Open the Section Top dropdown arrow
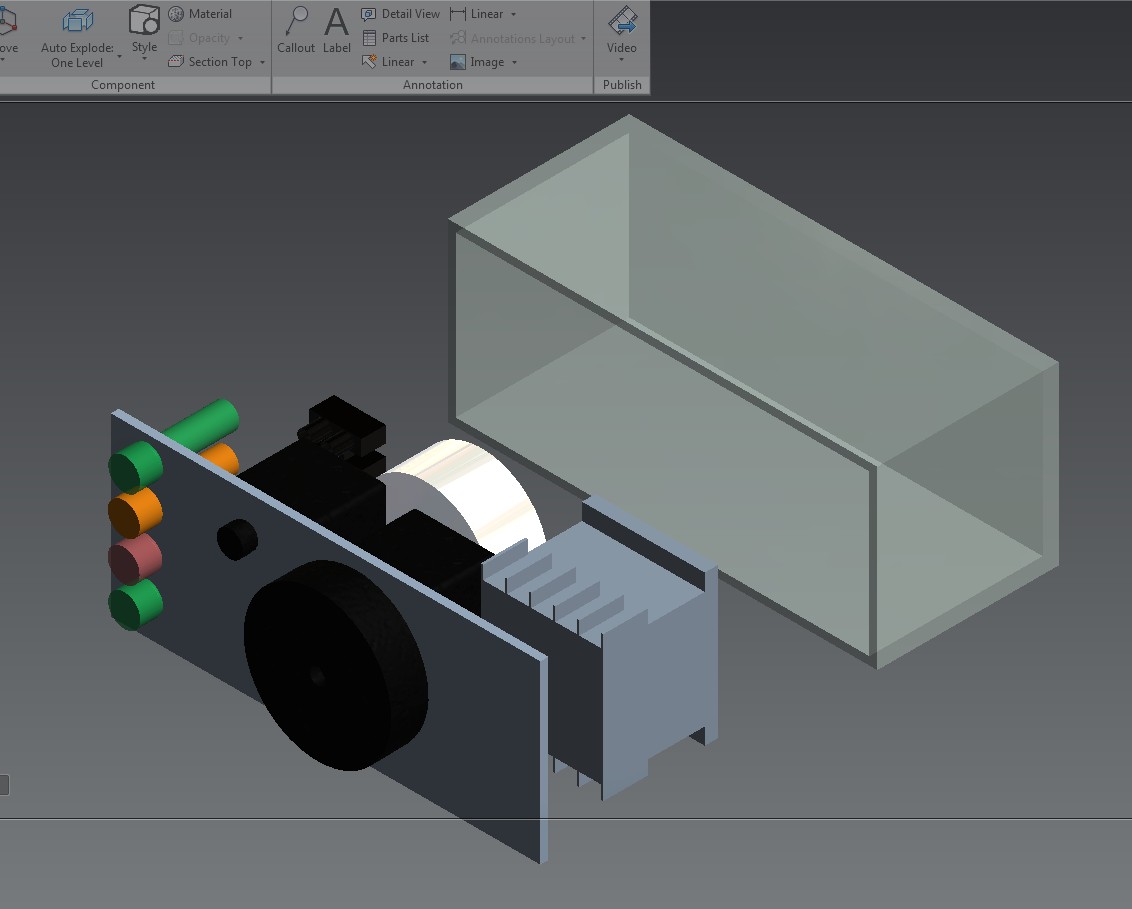 point(263,63)
